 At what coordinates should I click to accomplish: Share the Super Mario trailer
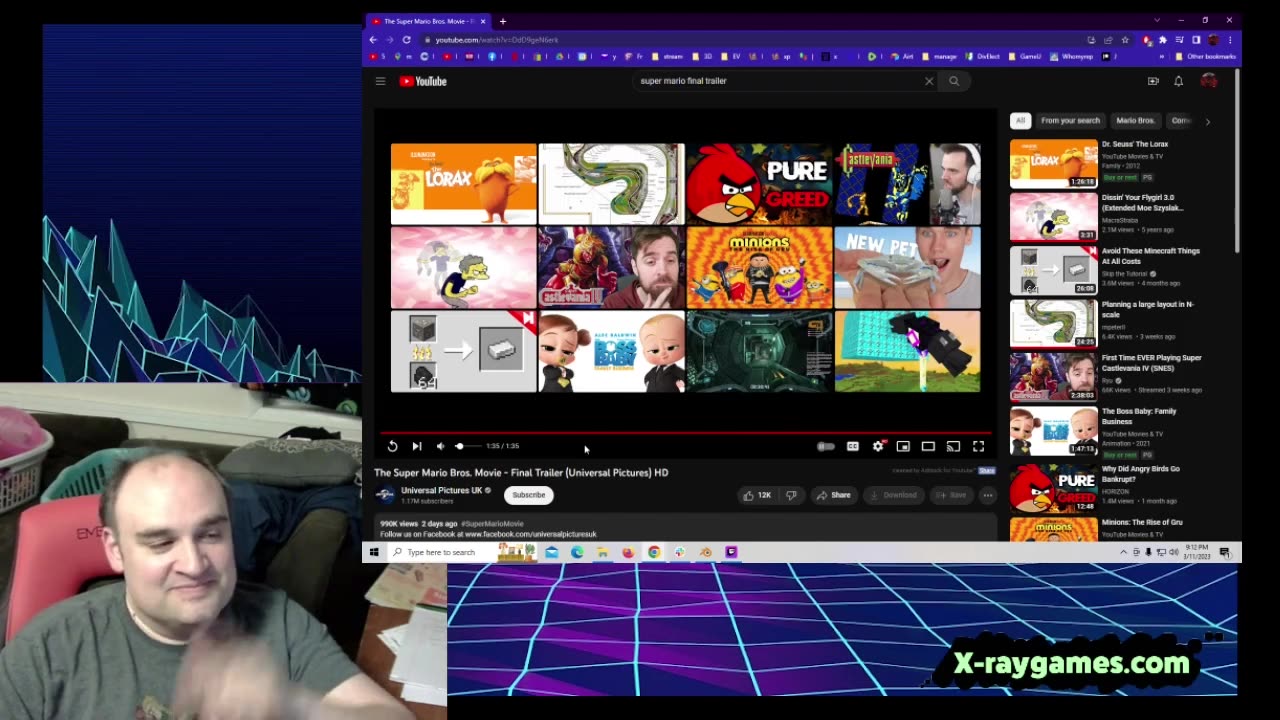pyautogui.click(x=833, y=495)
